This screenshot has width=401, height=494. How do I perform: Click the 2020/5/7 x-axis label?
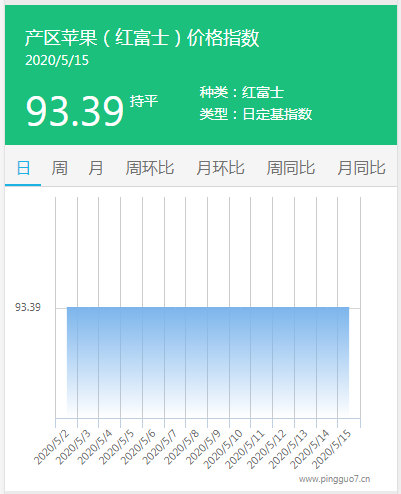pyautogui.click(x=160, y=448)
